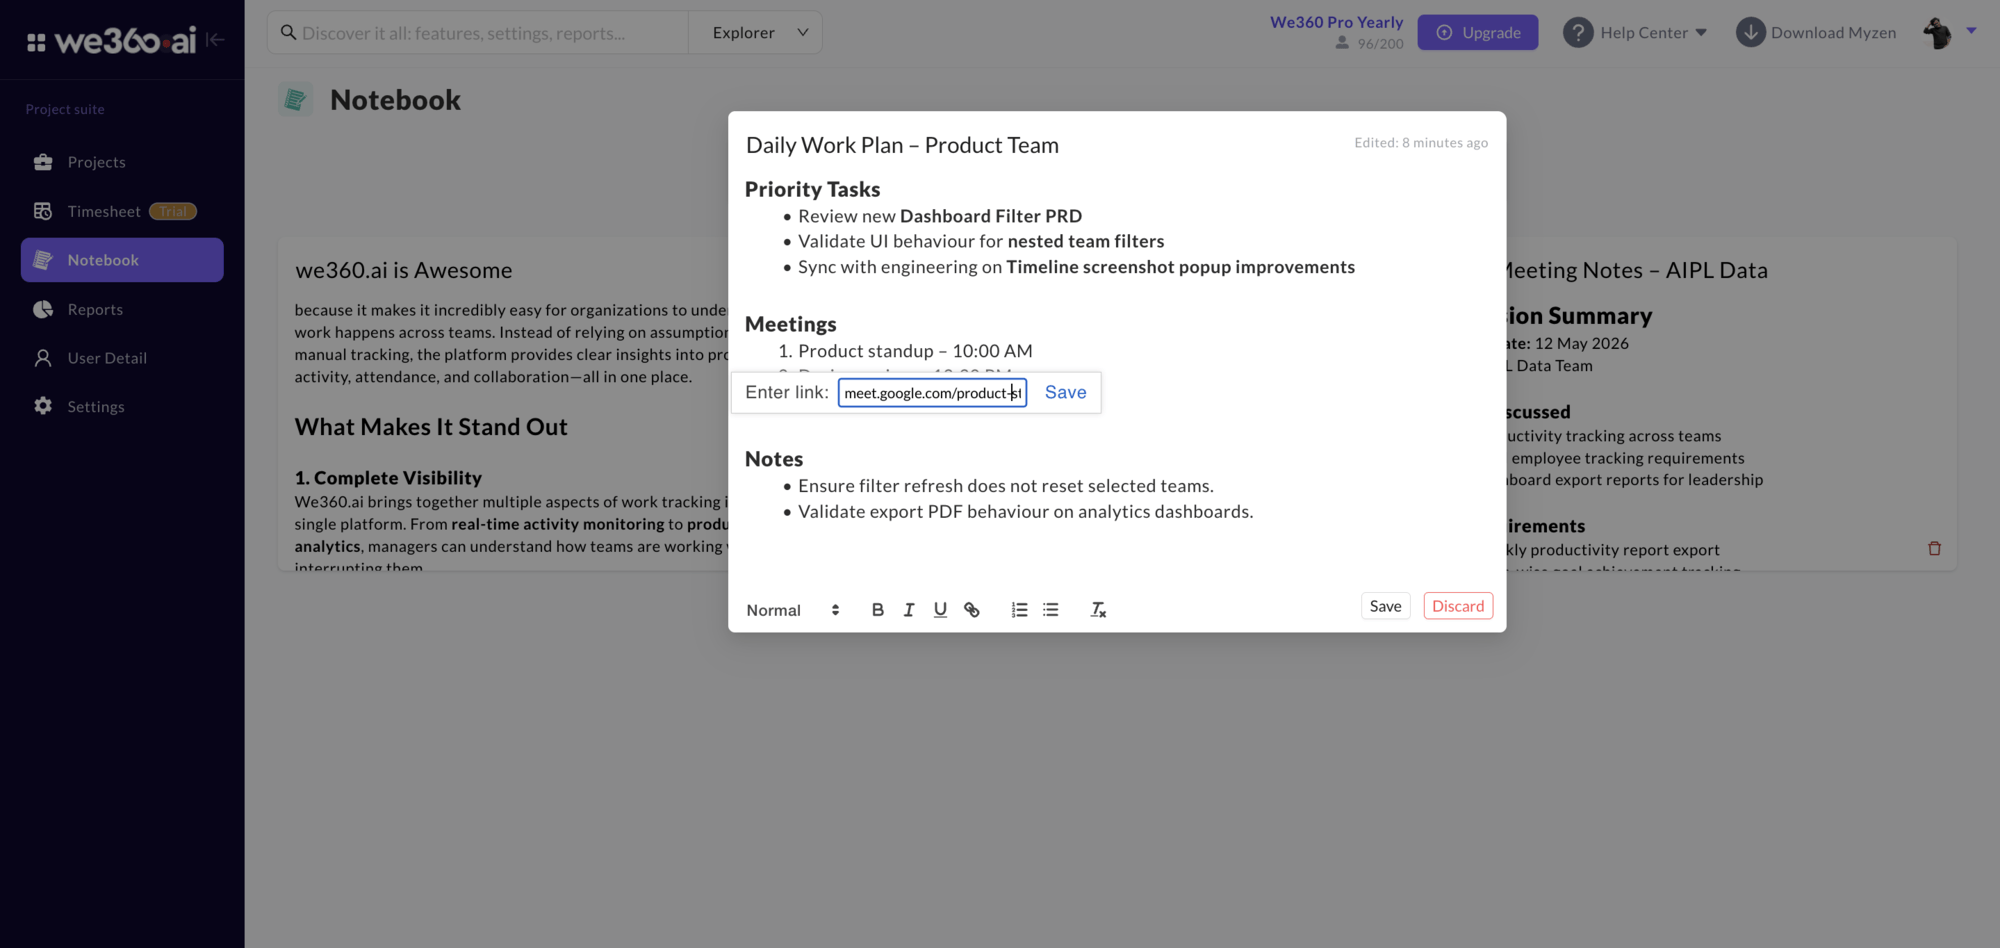Click the Notebook page icon

[x=295, y=99]
